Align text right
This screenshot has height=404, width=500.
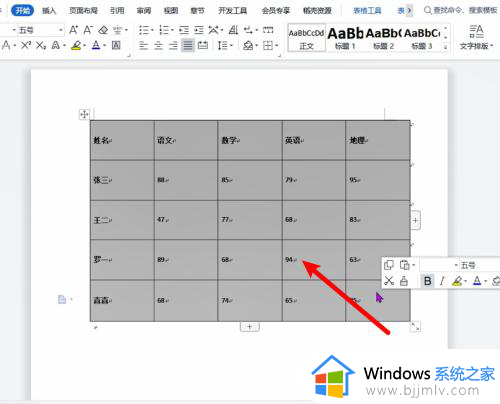173,45
